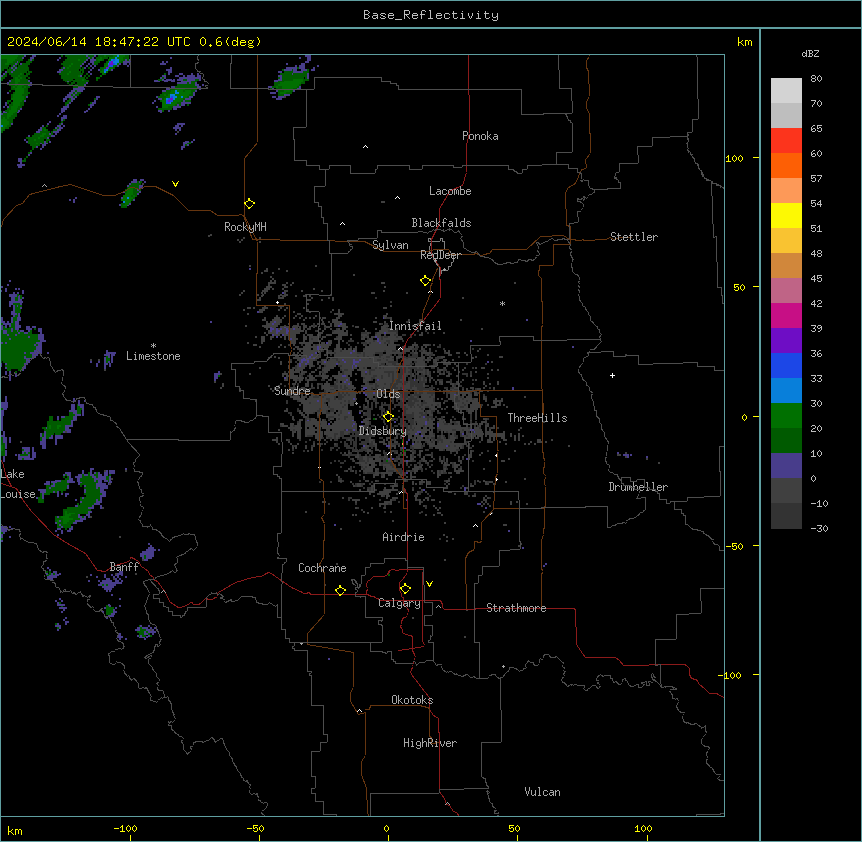Click the yellow V marker northwest of RockyMH
Screen dimensions: 862x842
click(175, 184)
